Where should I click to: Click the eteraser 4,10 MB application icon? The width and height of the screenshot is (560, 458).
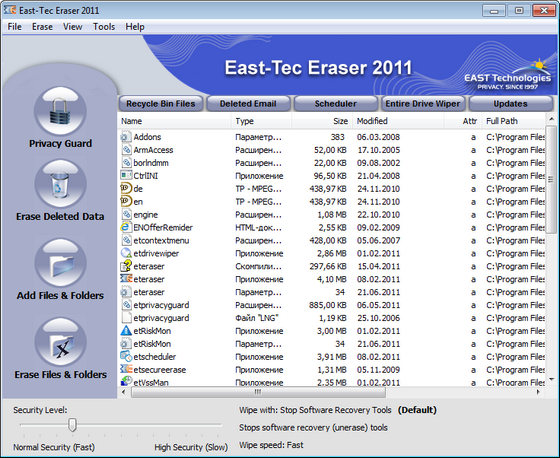(126, 279)
